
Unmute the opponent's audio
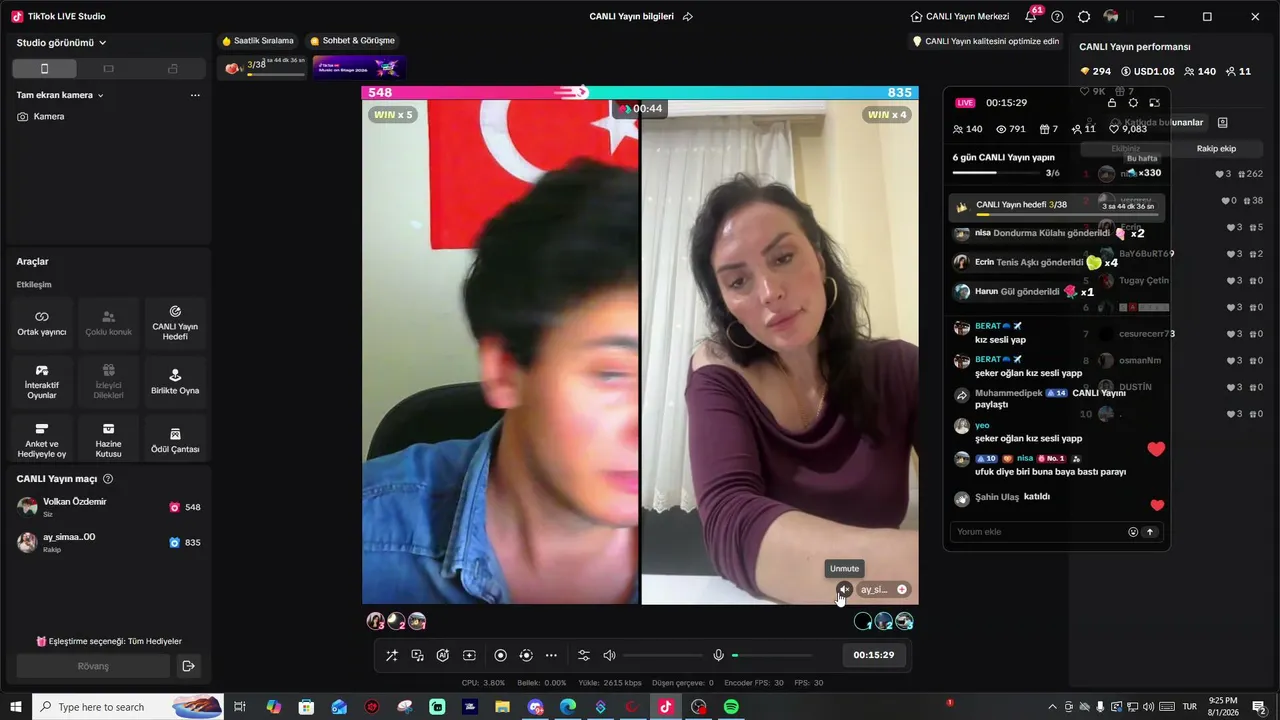click(x=845, y=589)
